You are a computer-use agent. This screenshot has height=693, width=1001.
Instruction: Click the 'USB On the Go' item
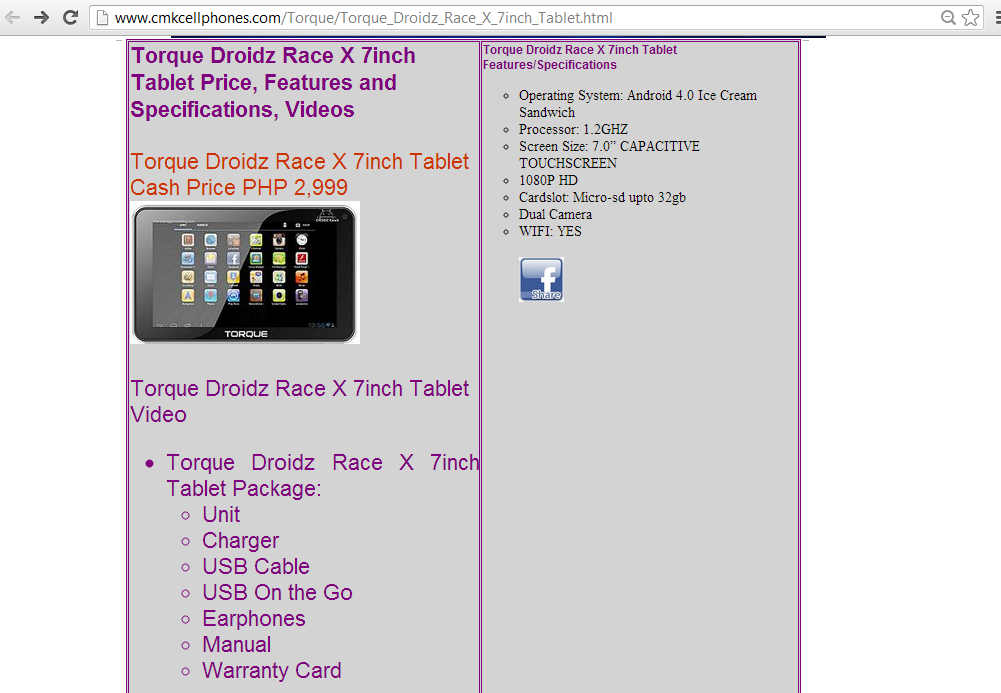click(277, 593)
